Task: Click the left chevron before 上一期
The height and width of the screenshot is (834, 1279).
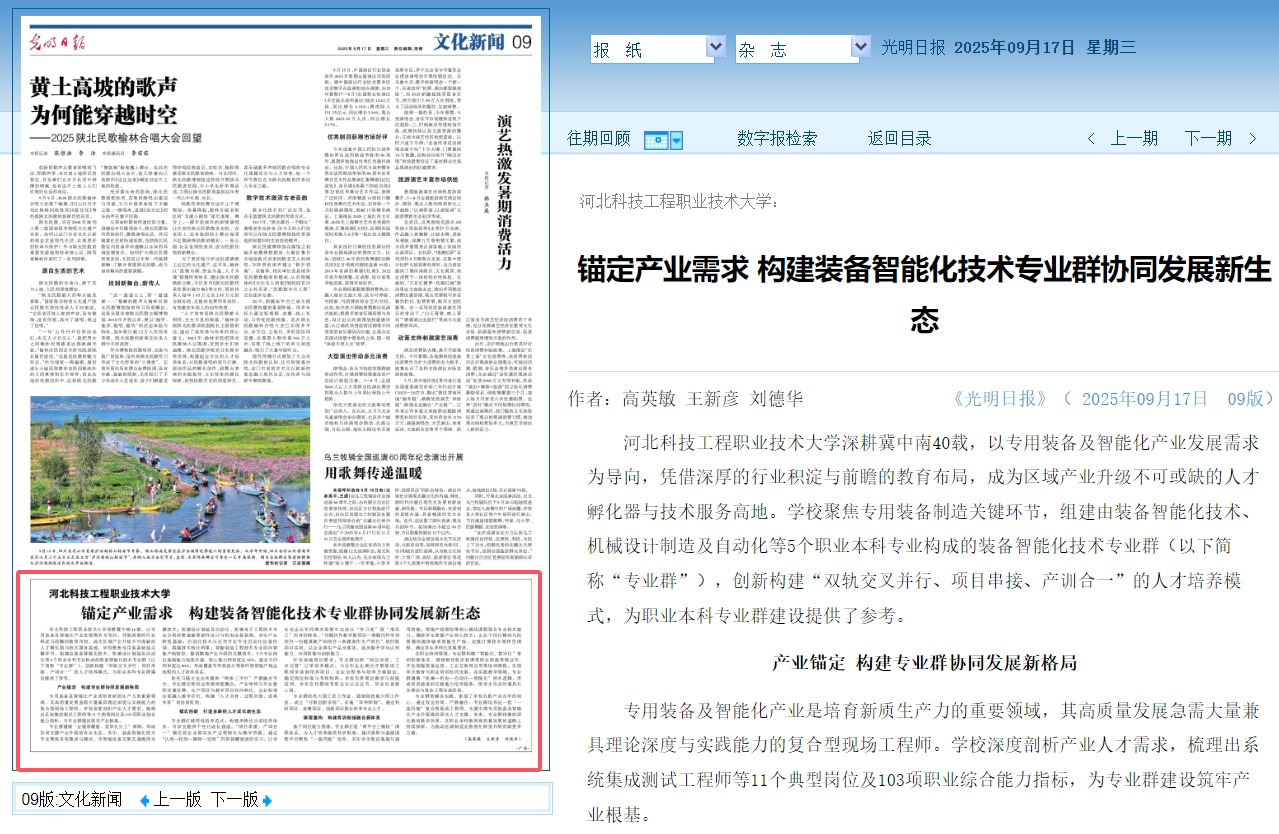Action: (1090, 137)
